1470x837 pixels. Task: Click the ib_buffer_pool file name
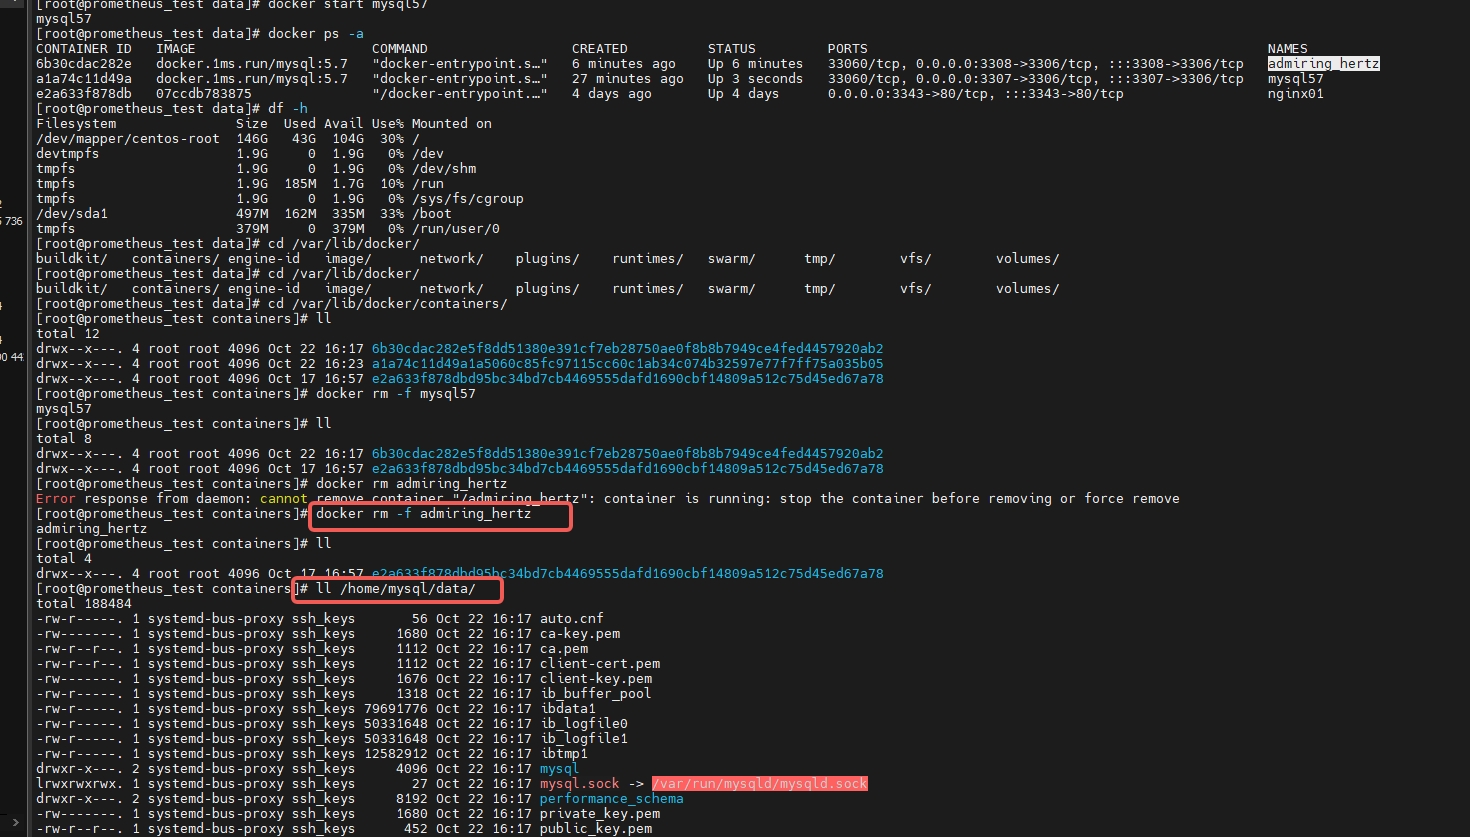595,694
